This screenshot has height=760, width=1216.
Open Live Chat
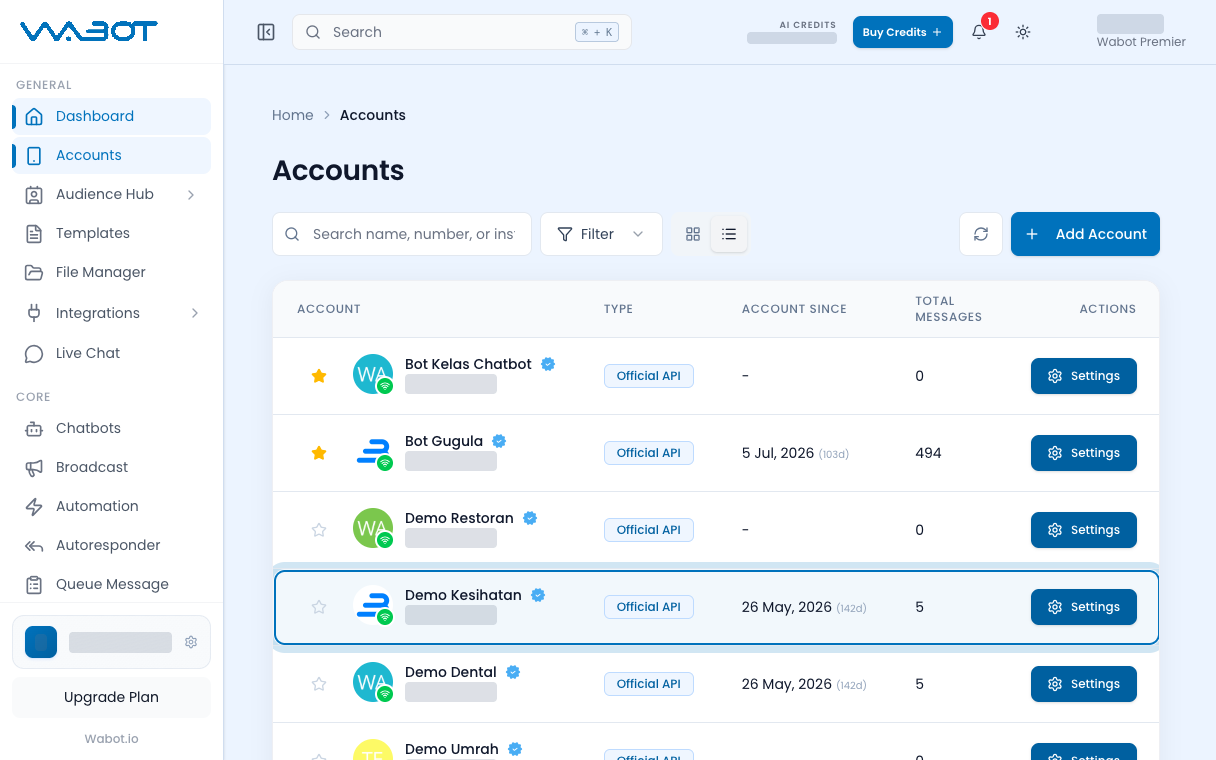pos(112,353)
